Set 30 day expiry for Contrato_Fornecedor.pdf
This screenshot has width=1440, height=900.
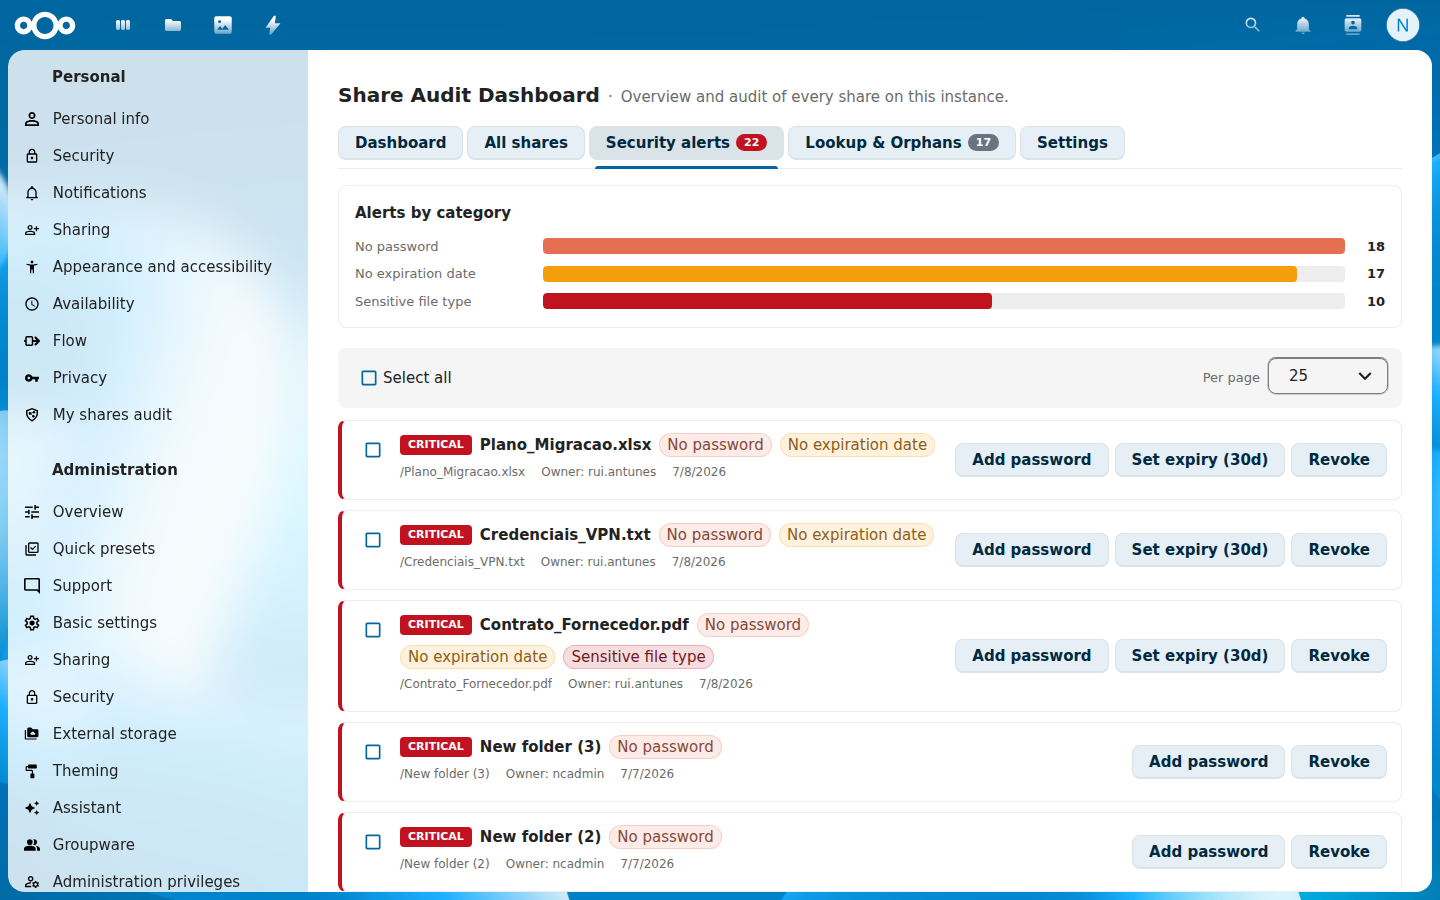click(1200, 656)
